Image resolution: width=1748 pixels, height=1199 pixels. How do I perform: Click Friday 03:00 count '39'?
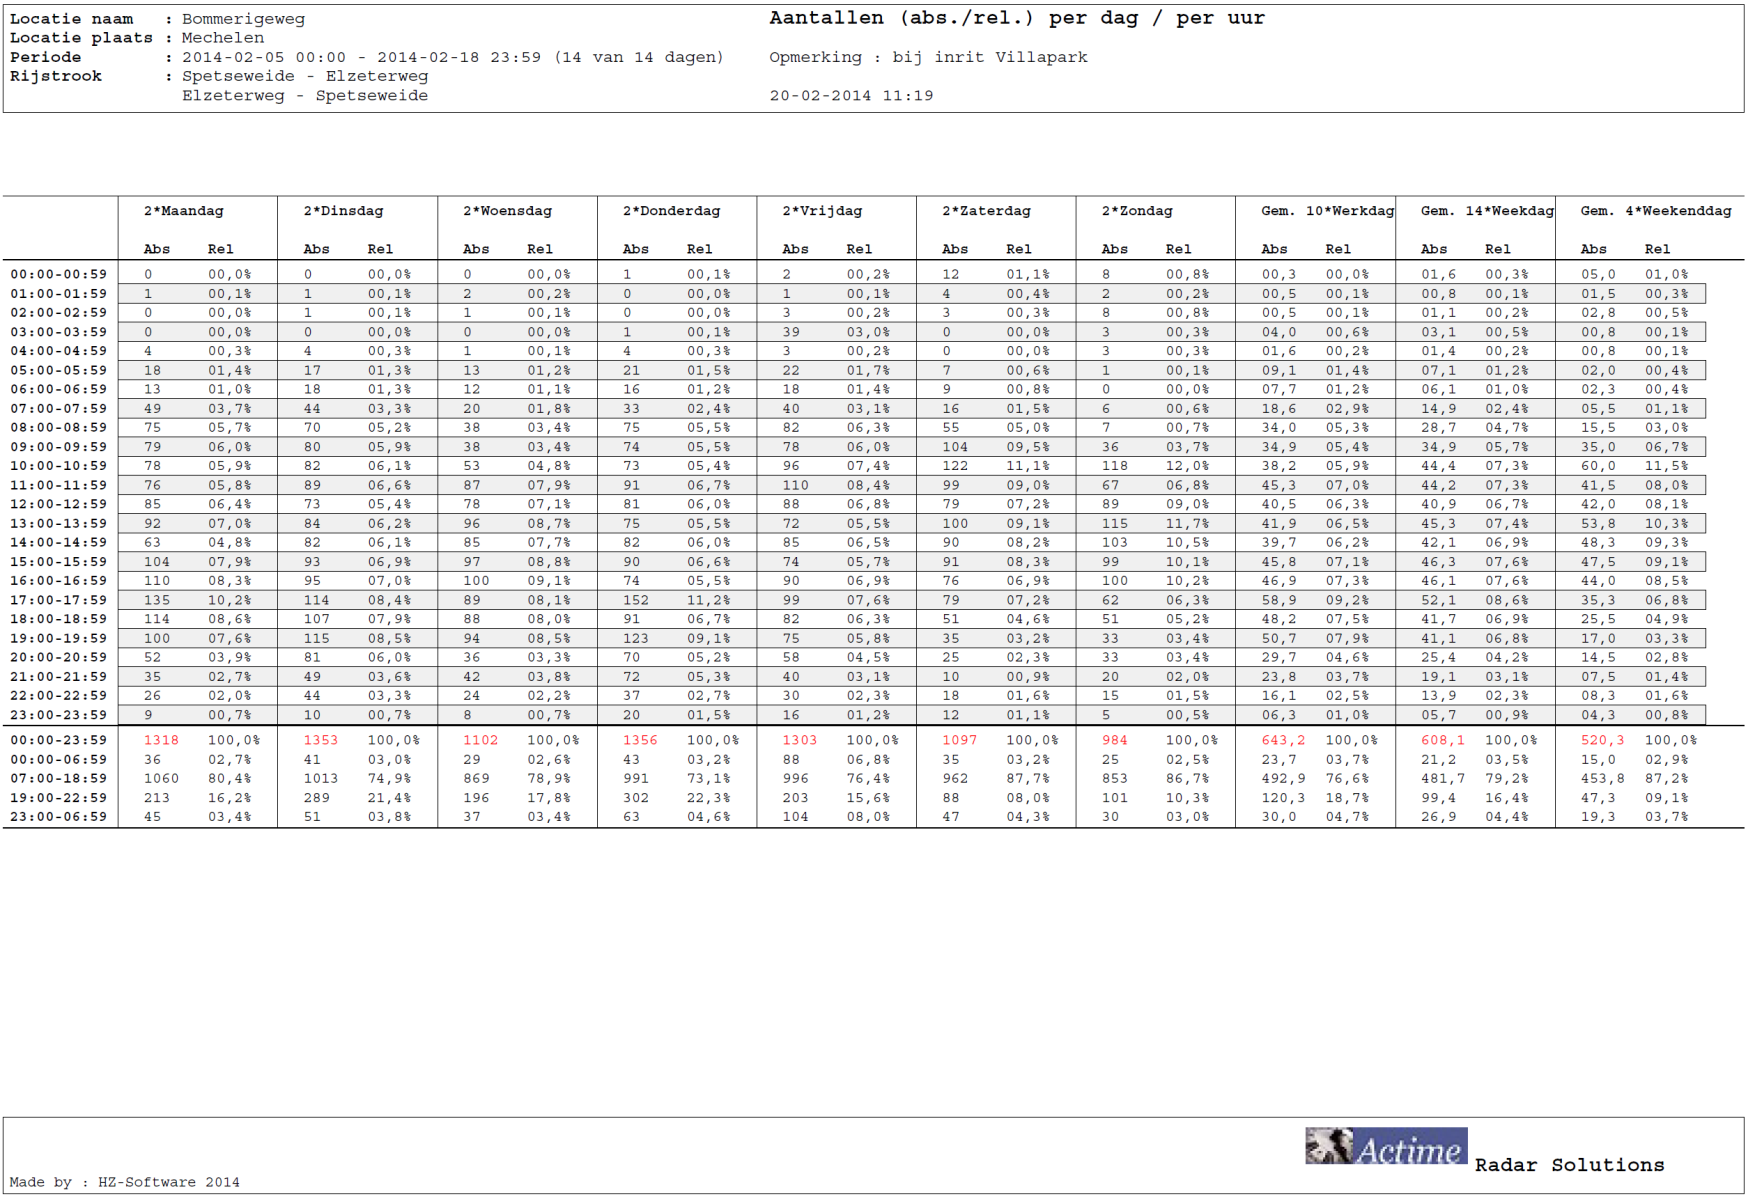pyautogui.click(x=791, y=332)
